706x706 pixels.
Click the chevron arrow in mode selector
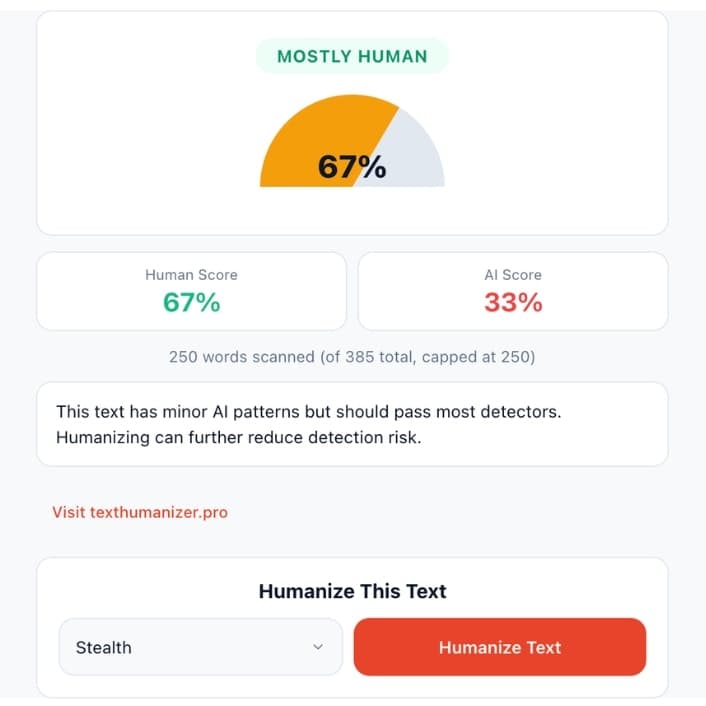pos(318,647)
